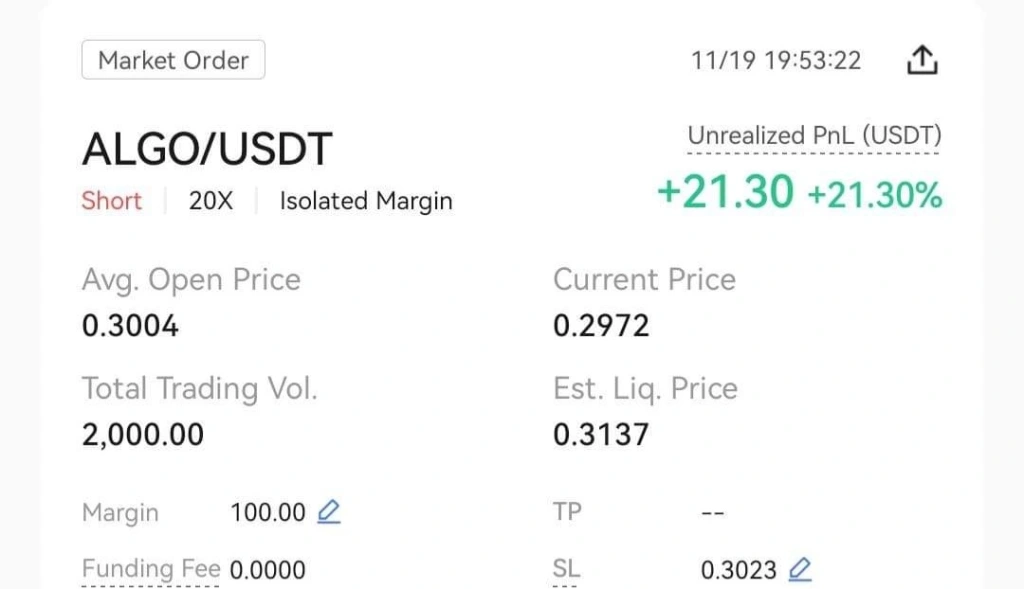Screen dimensions: 1024x589
Task: Click the +21.30 unrealized profit value
Action: click(725, 192)
